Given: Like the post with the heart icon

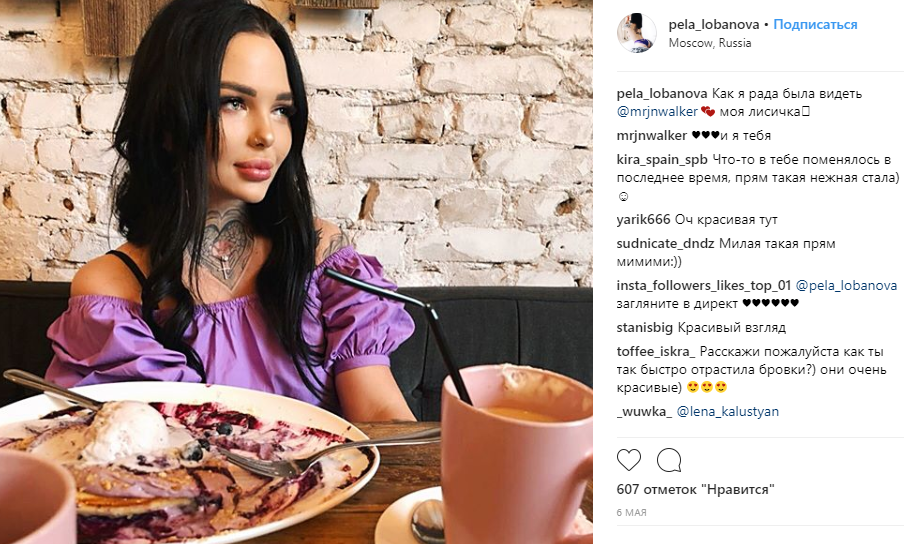Looking at the screenshot, I should 629,460.
